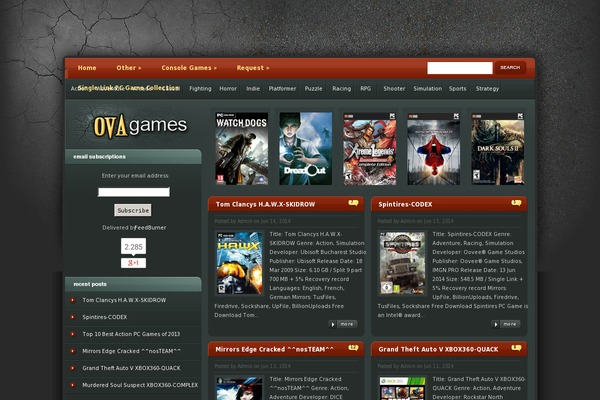This screenshot has width=600, height=400.
Task: Open the Home menu item
Action: [x=87, y=68]
